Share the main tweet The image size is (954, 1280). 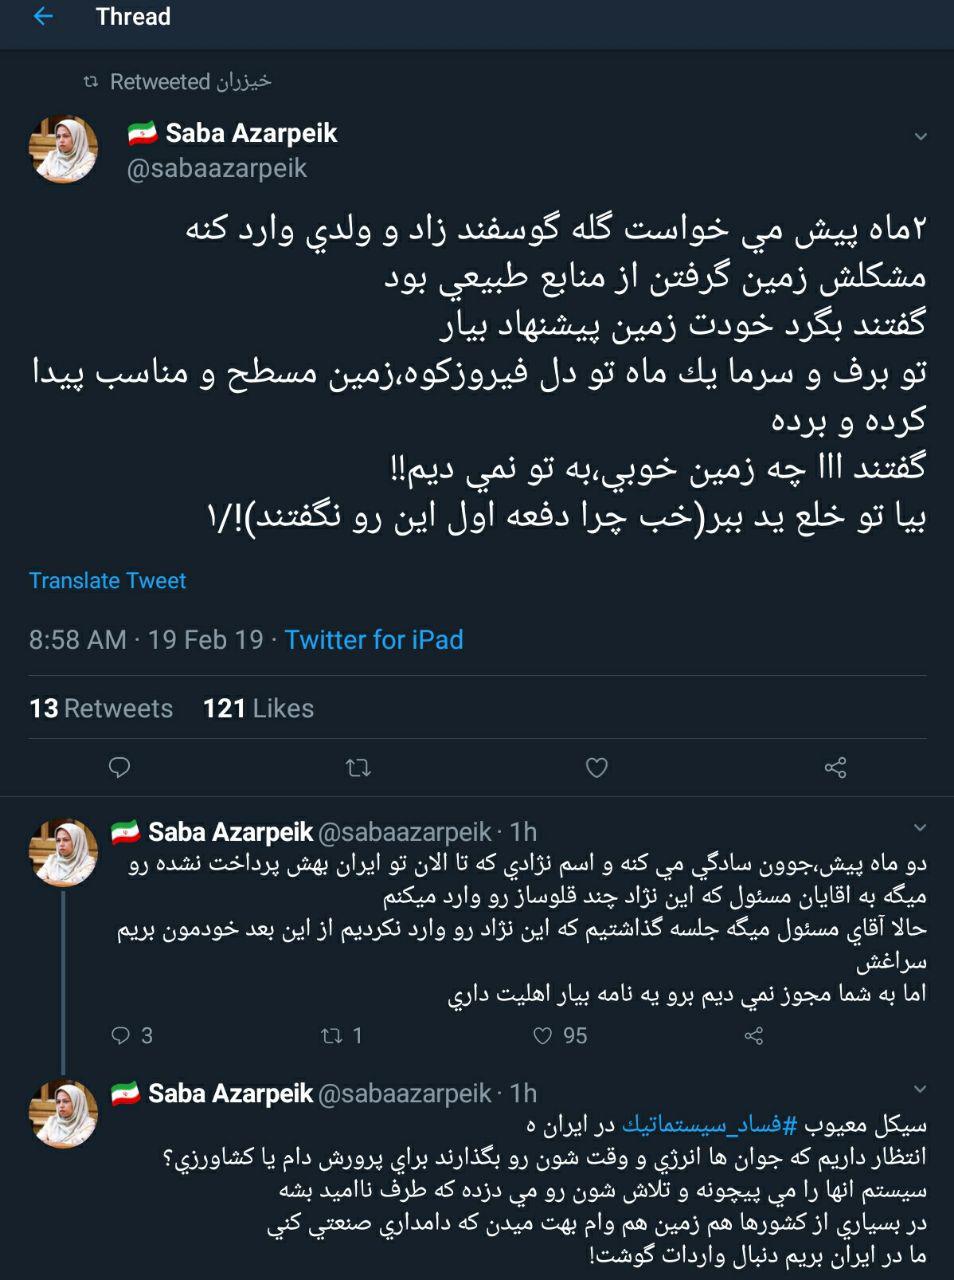(x=835, y=767)
